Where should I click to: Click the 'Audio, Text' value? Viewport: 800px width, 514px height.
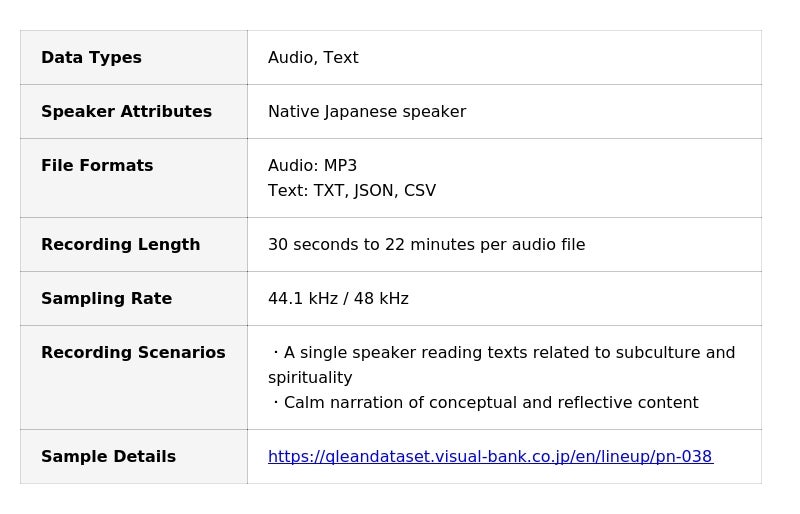point(313,58)
